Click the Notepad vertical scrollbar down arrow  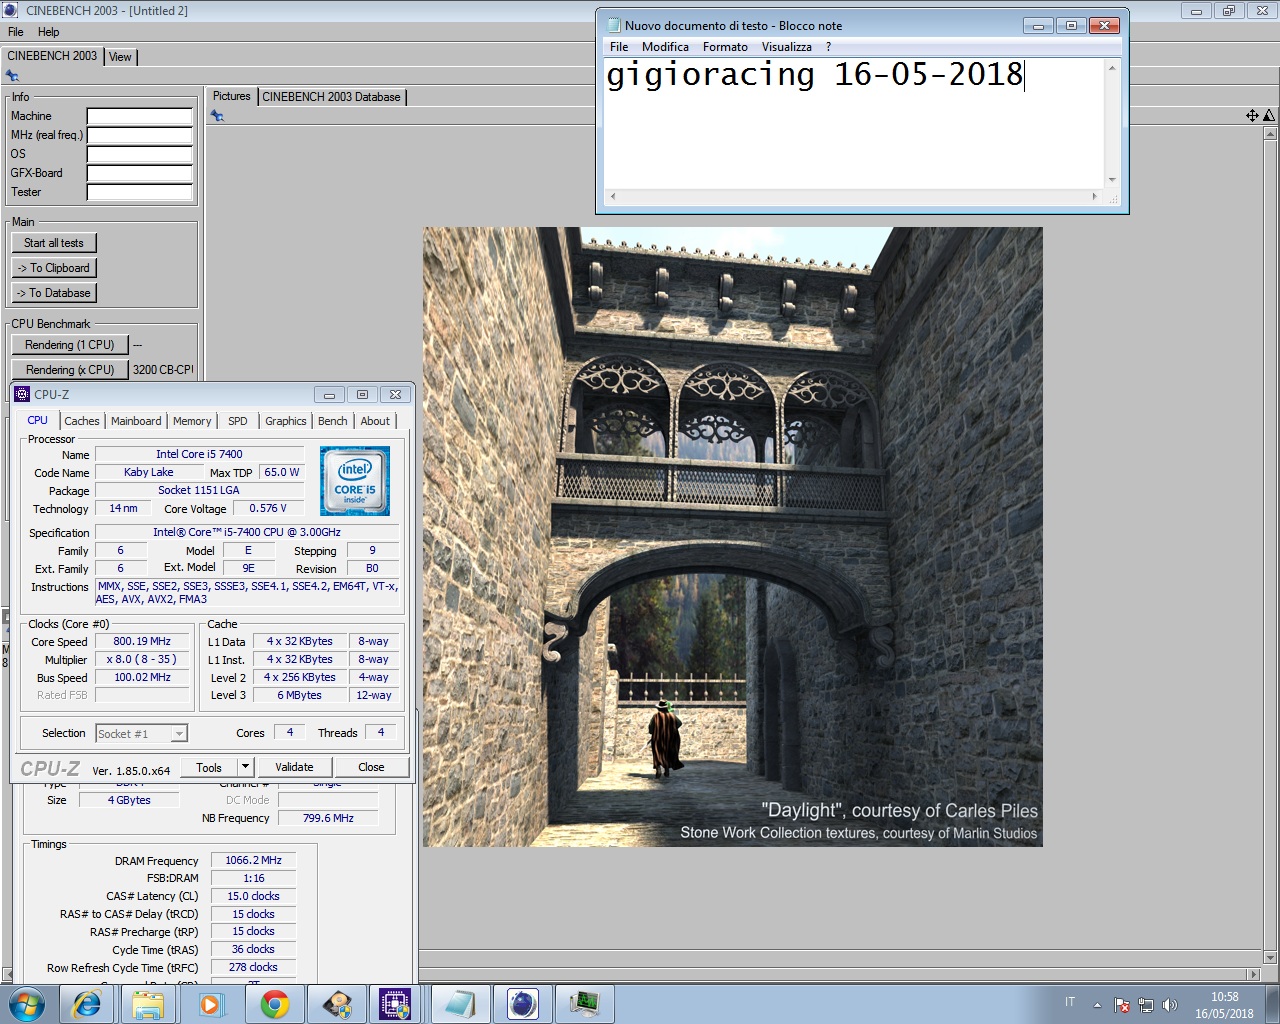(1112, 180)
